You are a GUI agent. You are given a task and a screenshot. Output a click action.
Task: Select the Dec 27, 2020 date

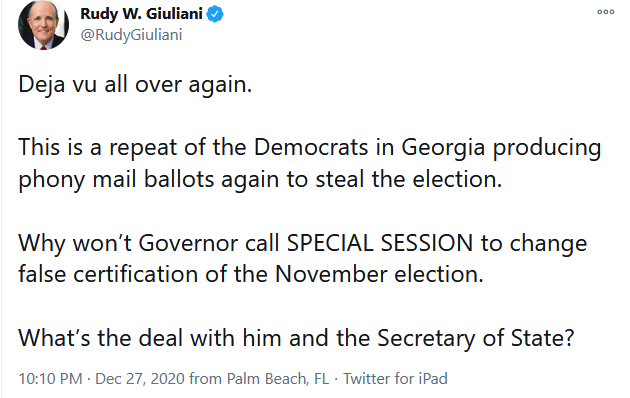(140, 379)
